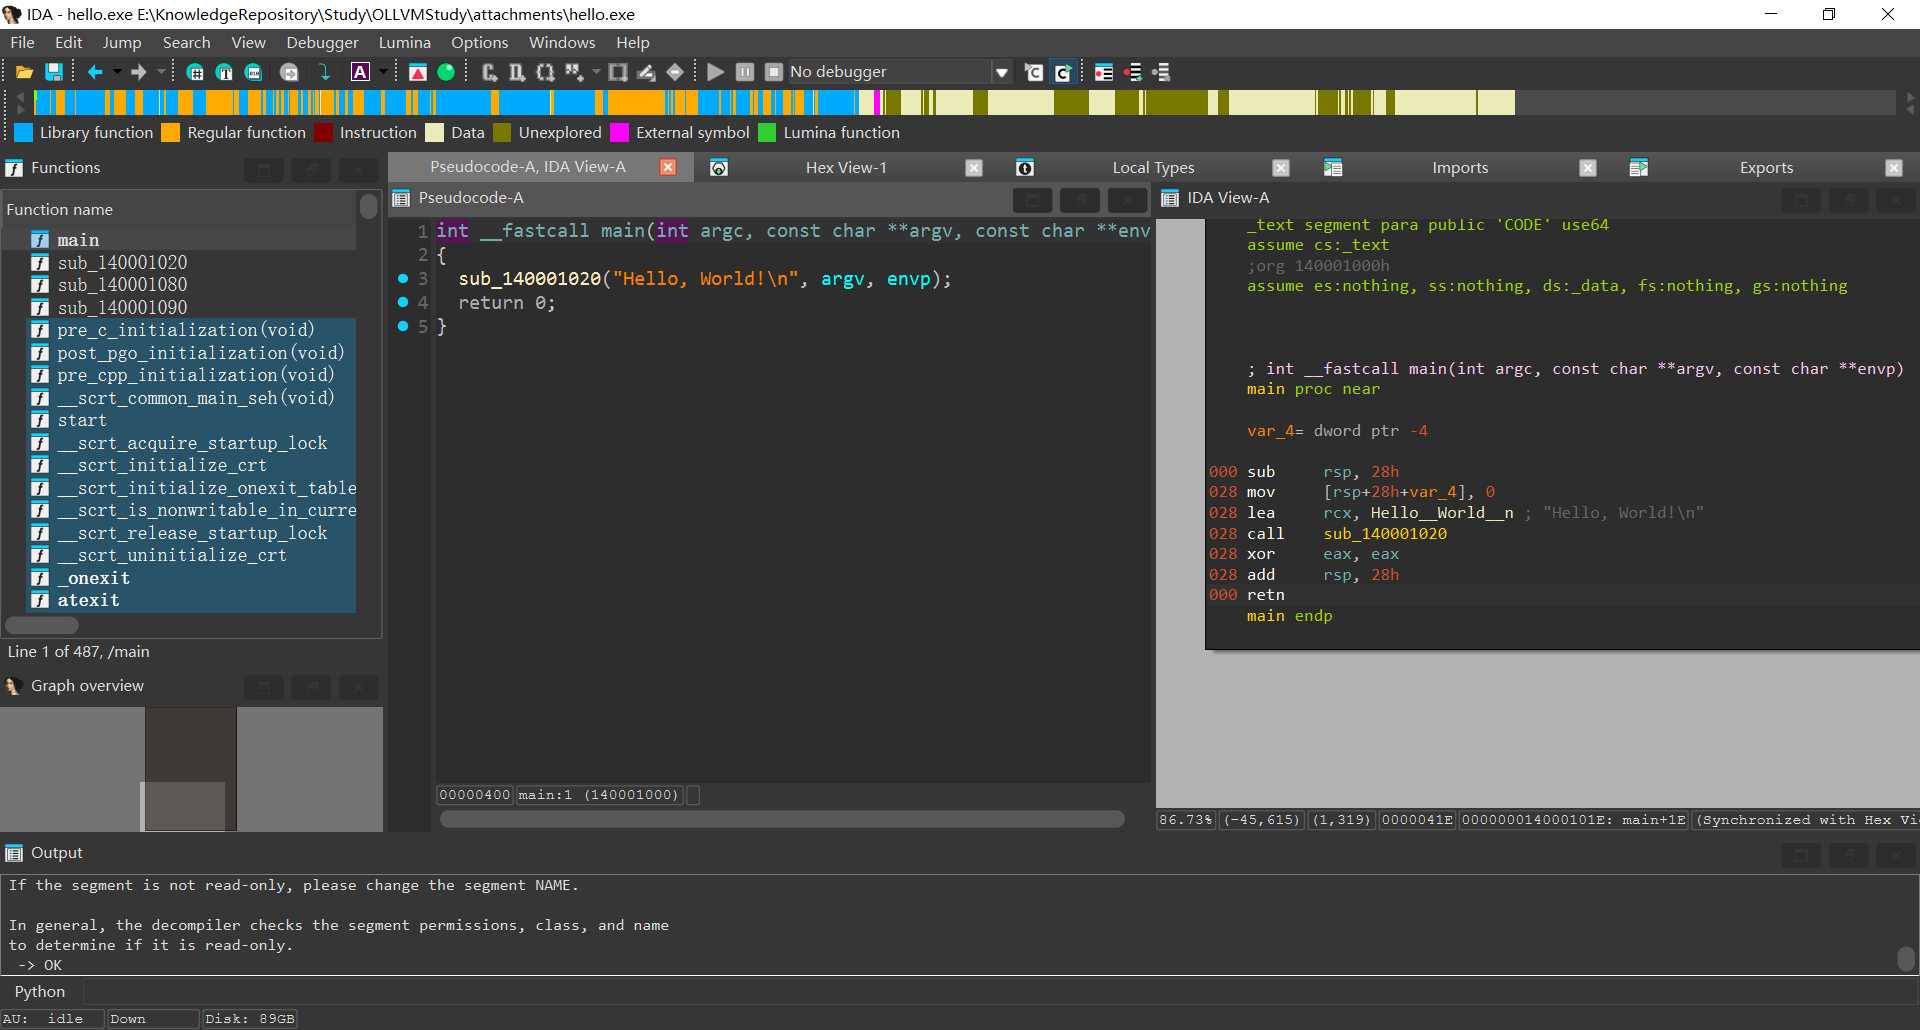Start process with the play button

click(715, 72)
